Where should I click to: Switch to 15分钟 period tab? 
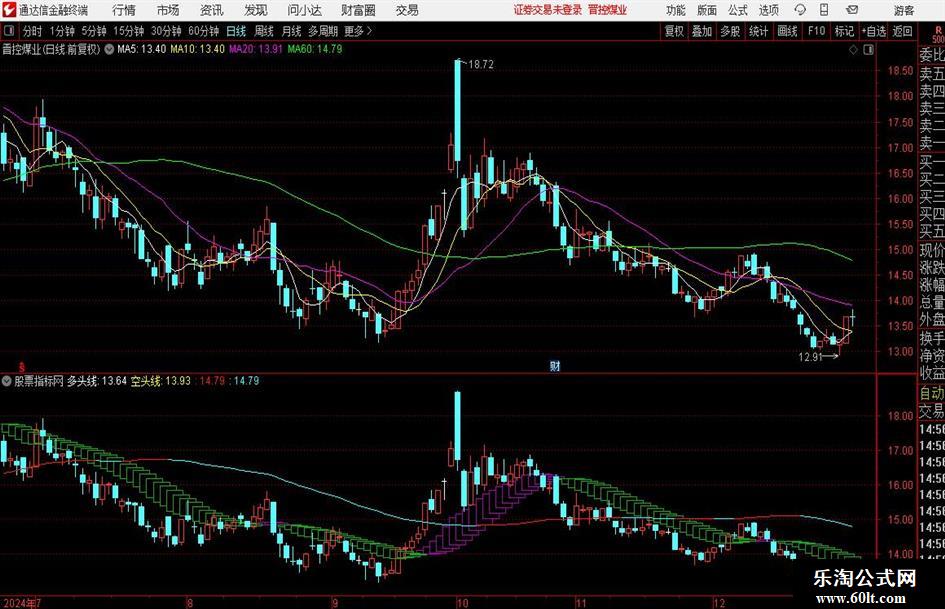(128, 31)
